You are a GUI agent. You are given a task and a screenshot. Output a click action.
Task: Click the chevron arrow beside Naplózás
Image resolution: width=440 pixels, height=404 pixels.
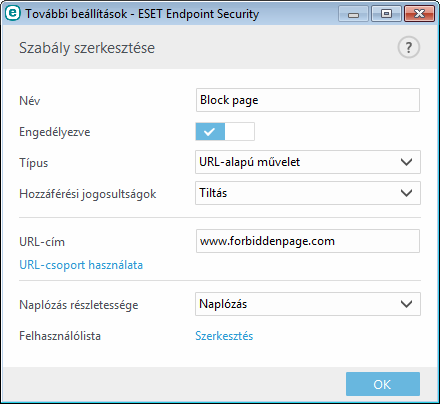[406, 304]
